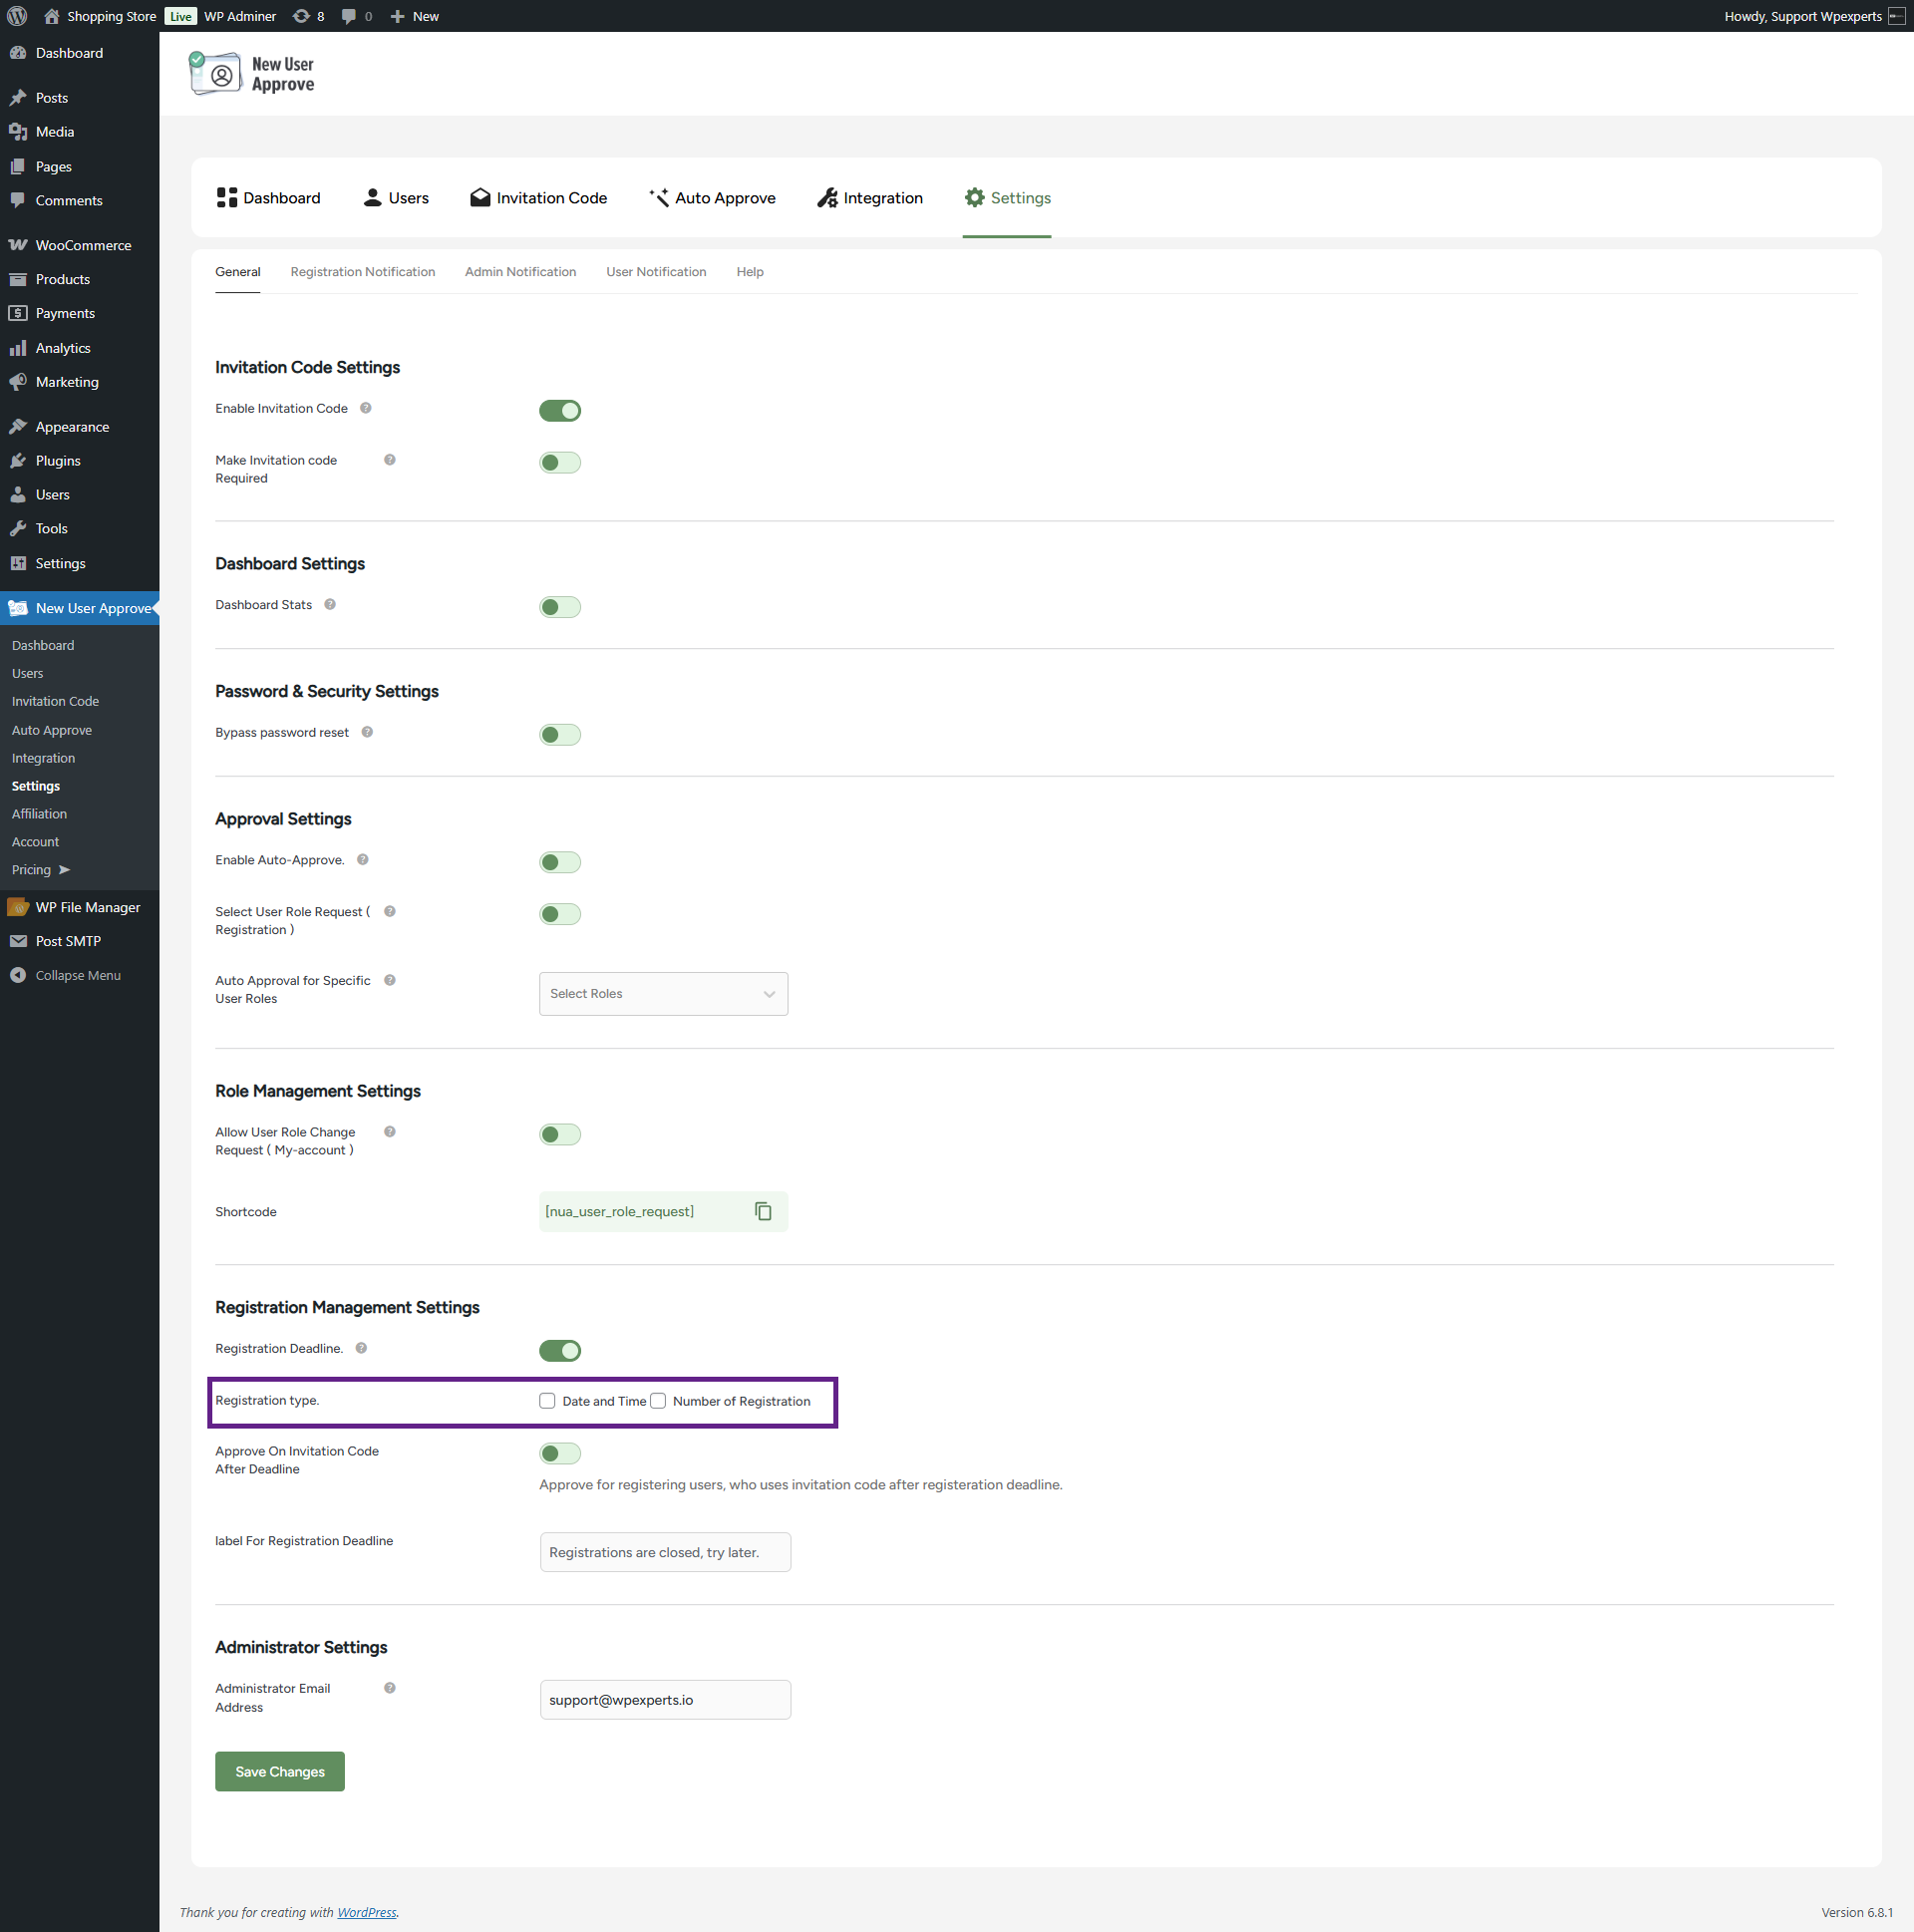This screenshot has width=1914, height=1932.
Task: Click help icon beside Administrator Email Address
Action: (390, 1688)
